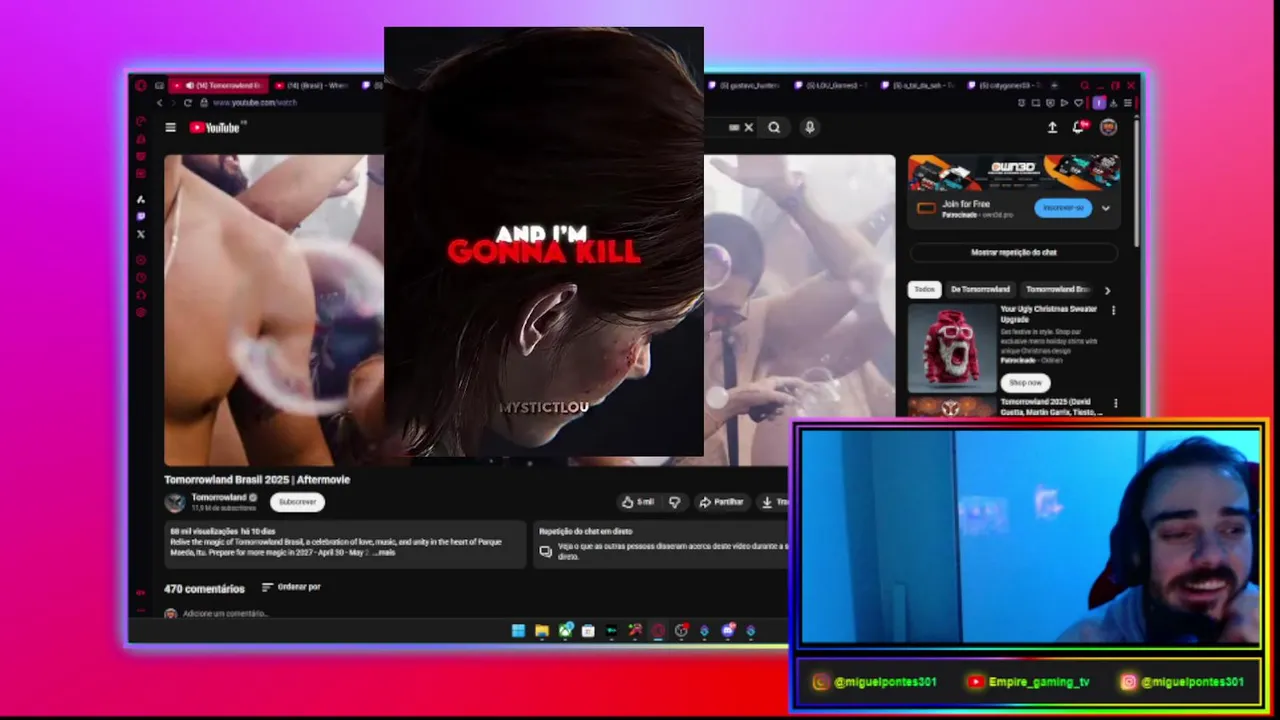Select the Todos filter chip
Screen dimensions: 1280x720
click(924, 289)
